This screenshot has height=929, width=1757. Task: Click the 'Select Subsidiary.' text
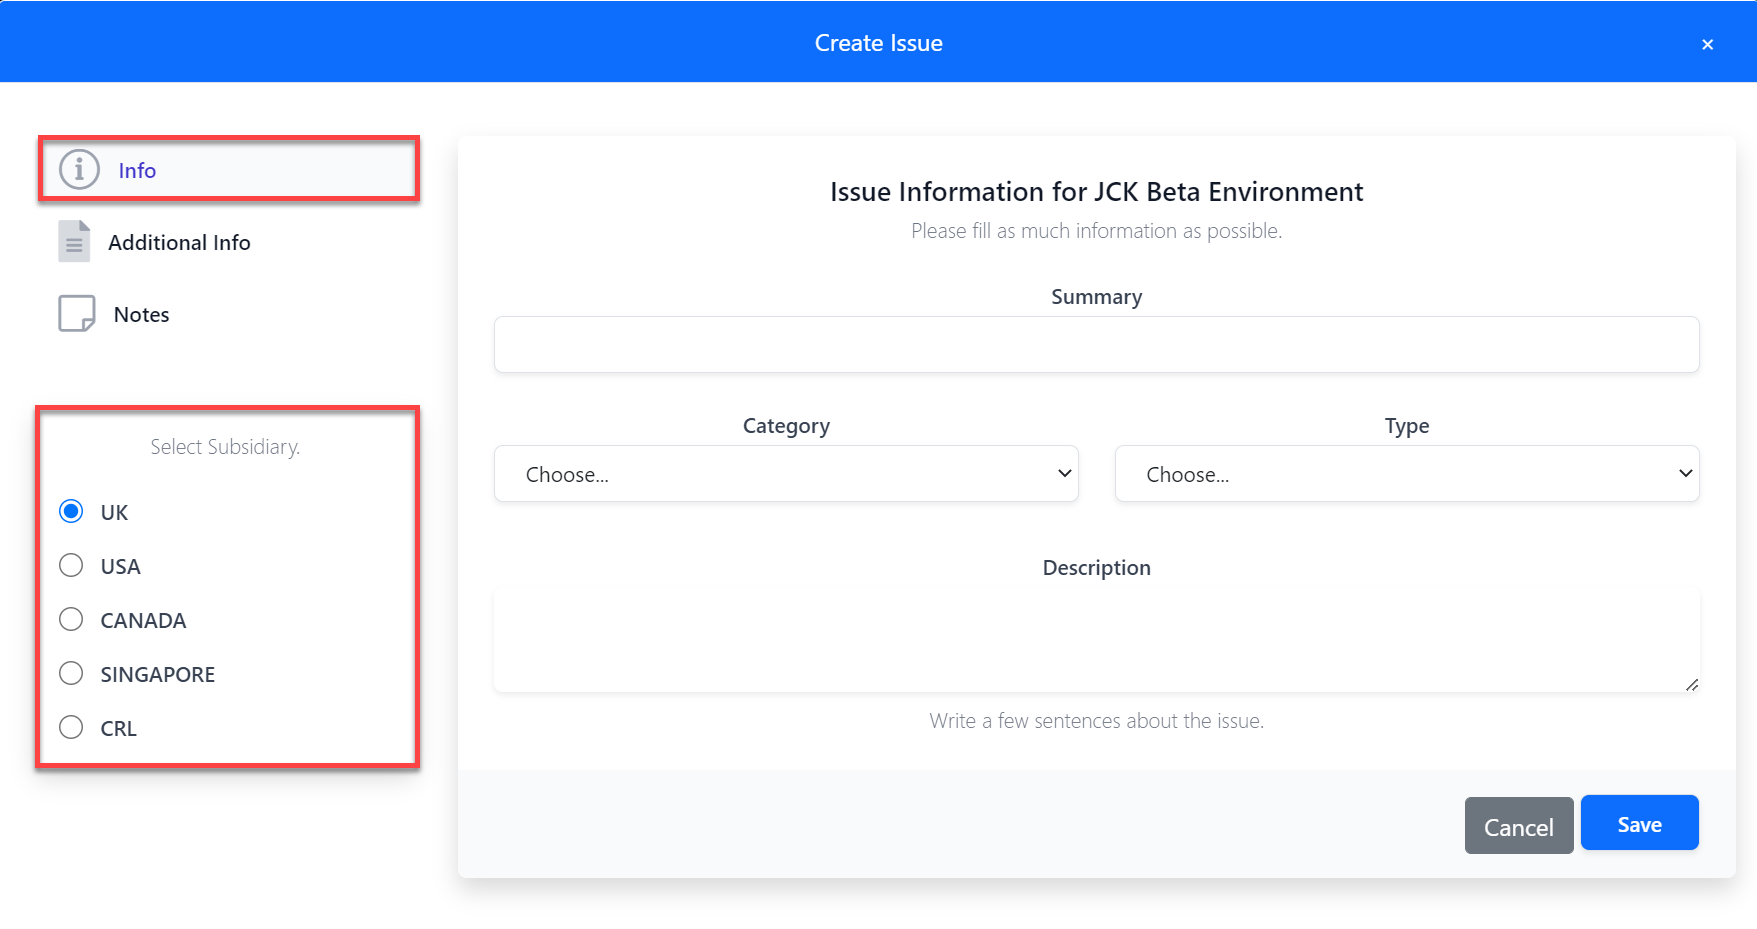(225, 447)
